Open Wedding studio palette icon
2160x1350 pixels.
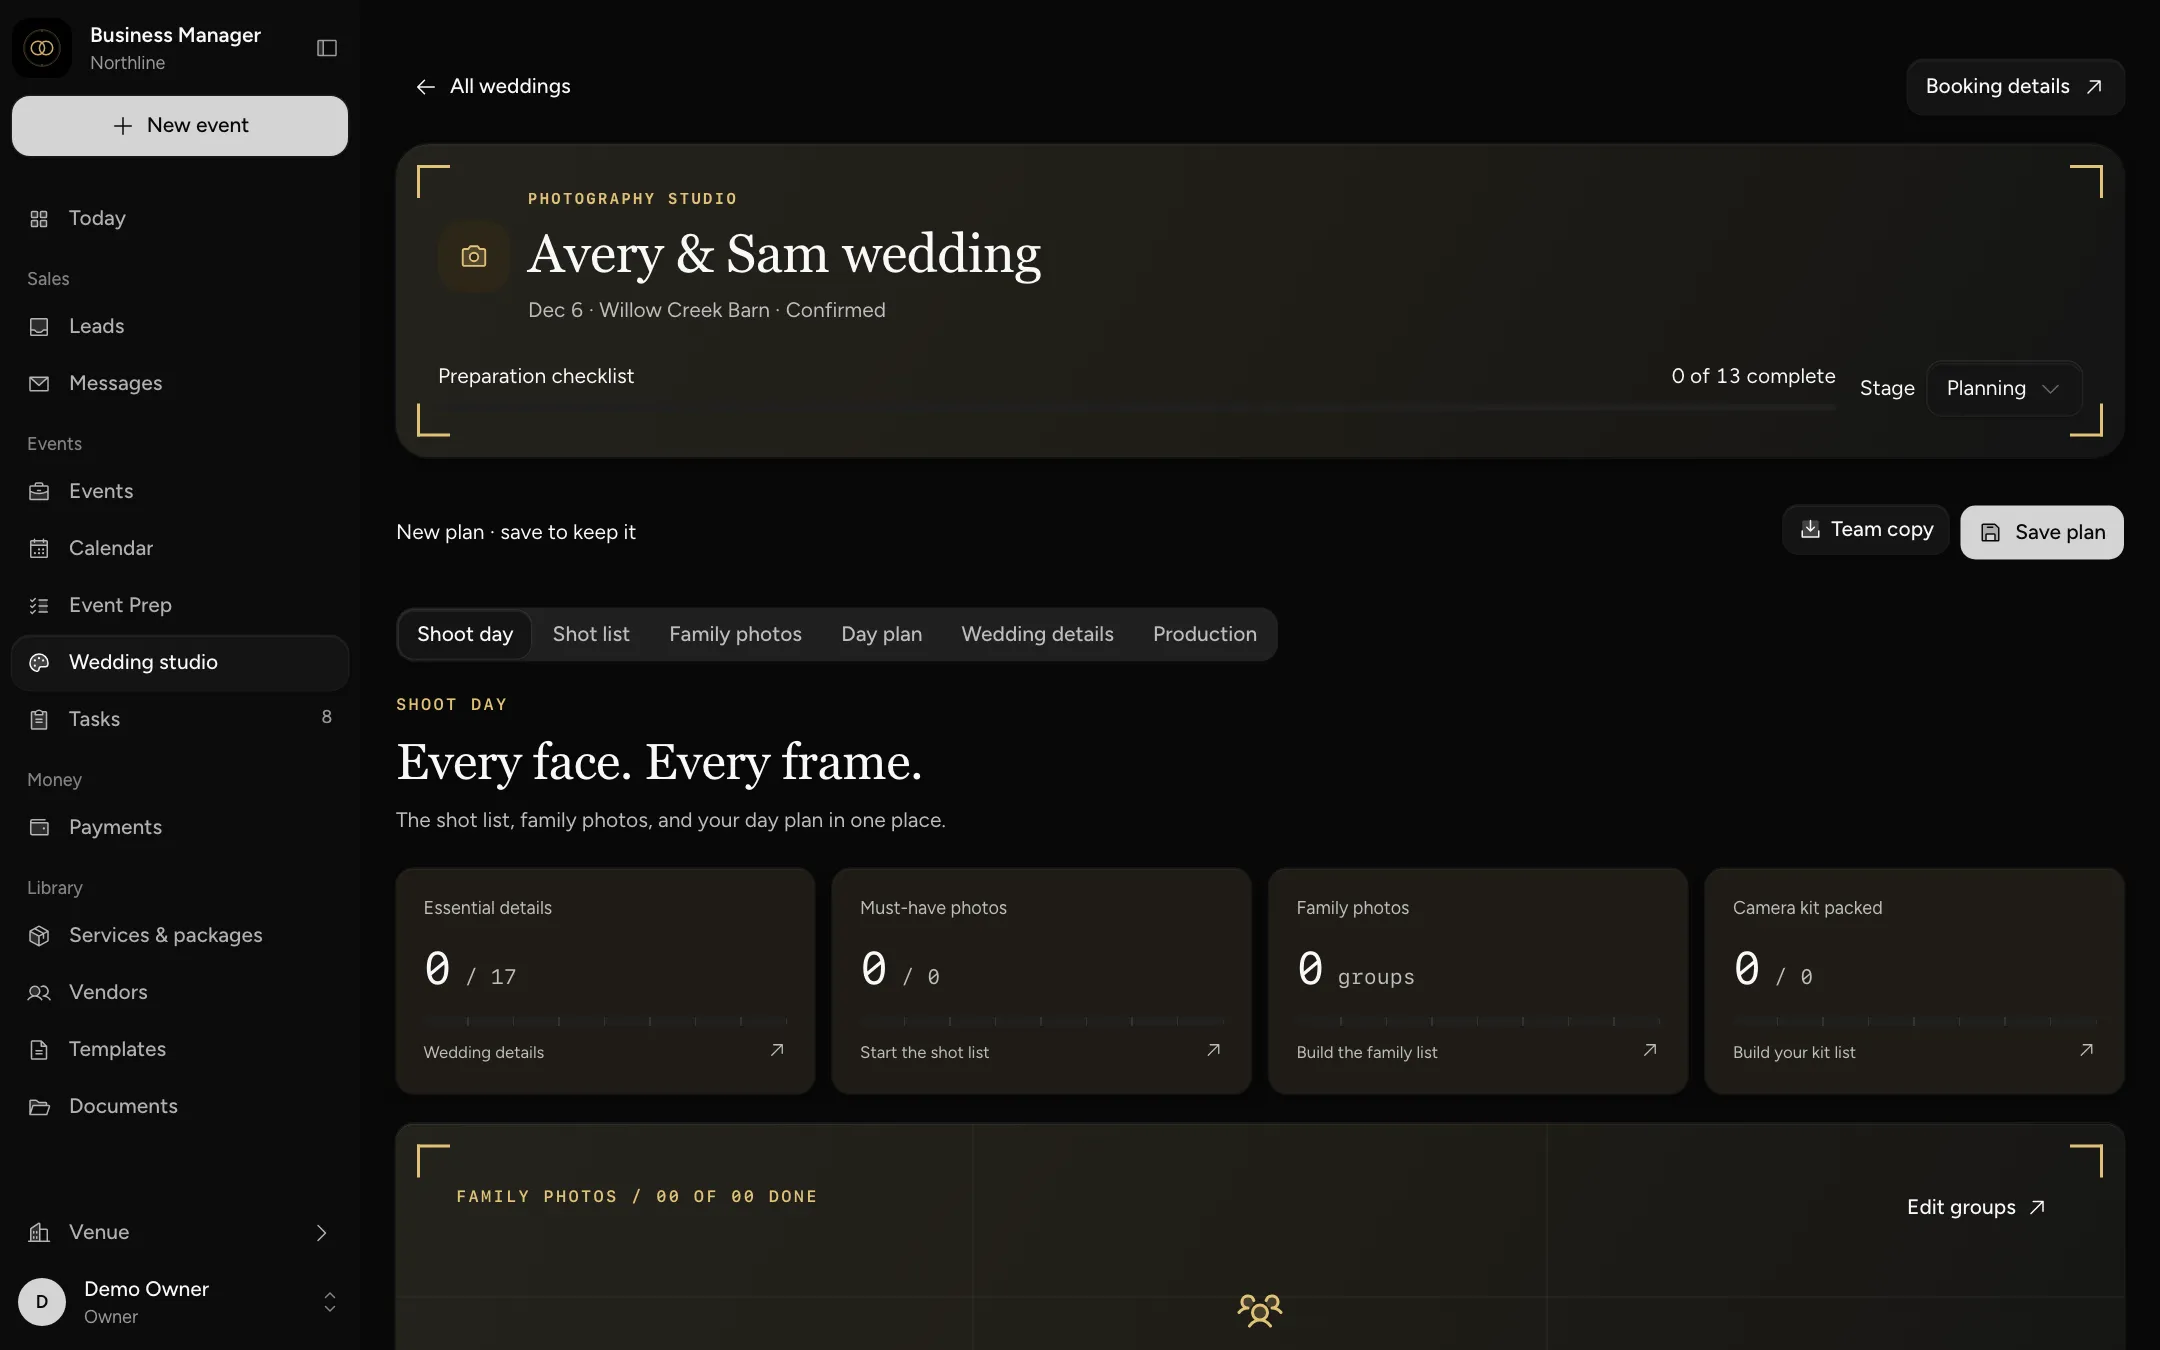[x=39, y=662]
